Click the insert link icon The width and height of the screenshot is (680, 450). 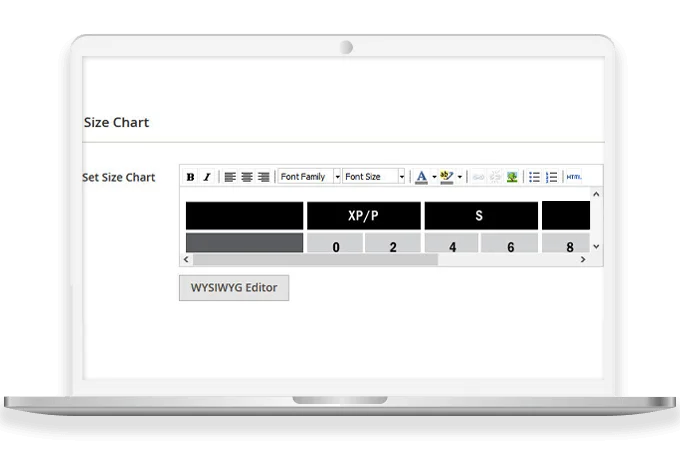pos(478,177)
